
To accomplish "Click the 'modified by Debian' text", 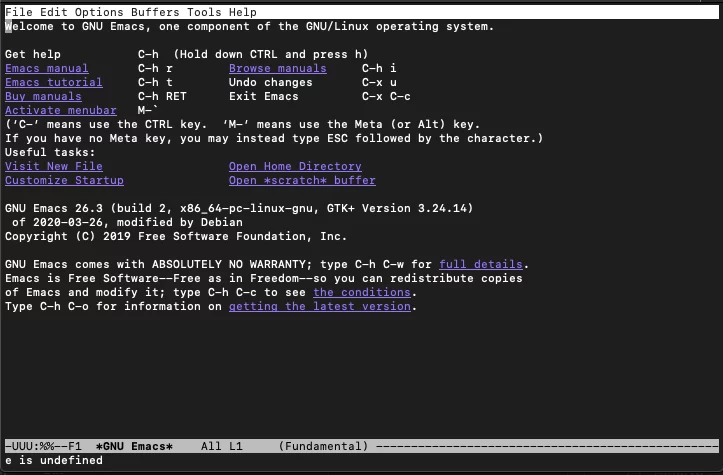I will pyautogui.click(x=179, y=222).
